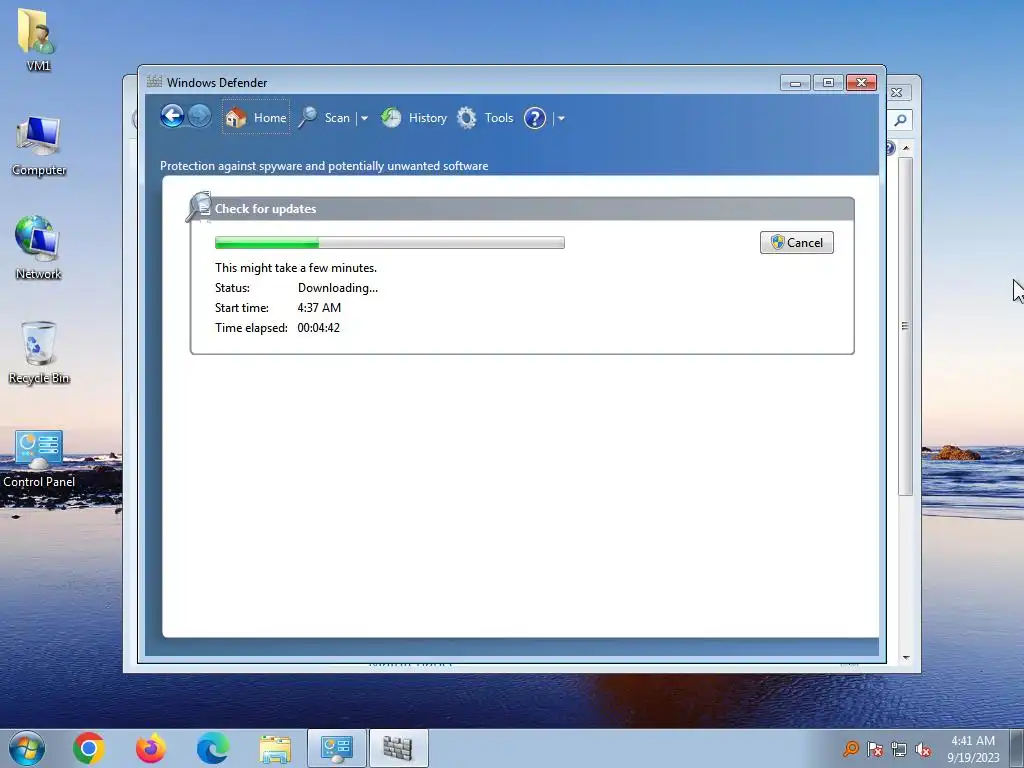1024x768 pixels.
Task: Switch to the Control Panel taskbar button
Action: 337,748
